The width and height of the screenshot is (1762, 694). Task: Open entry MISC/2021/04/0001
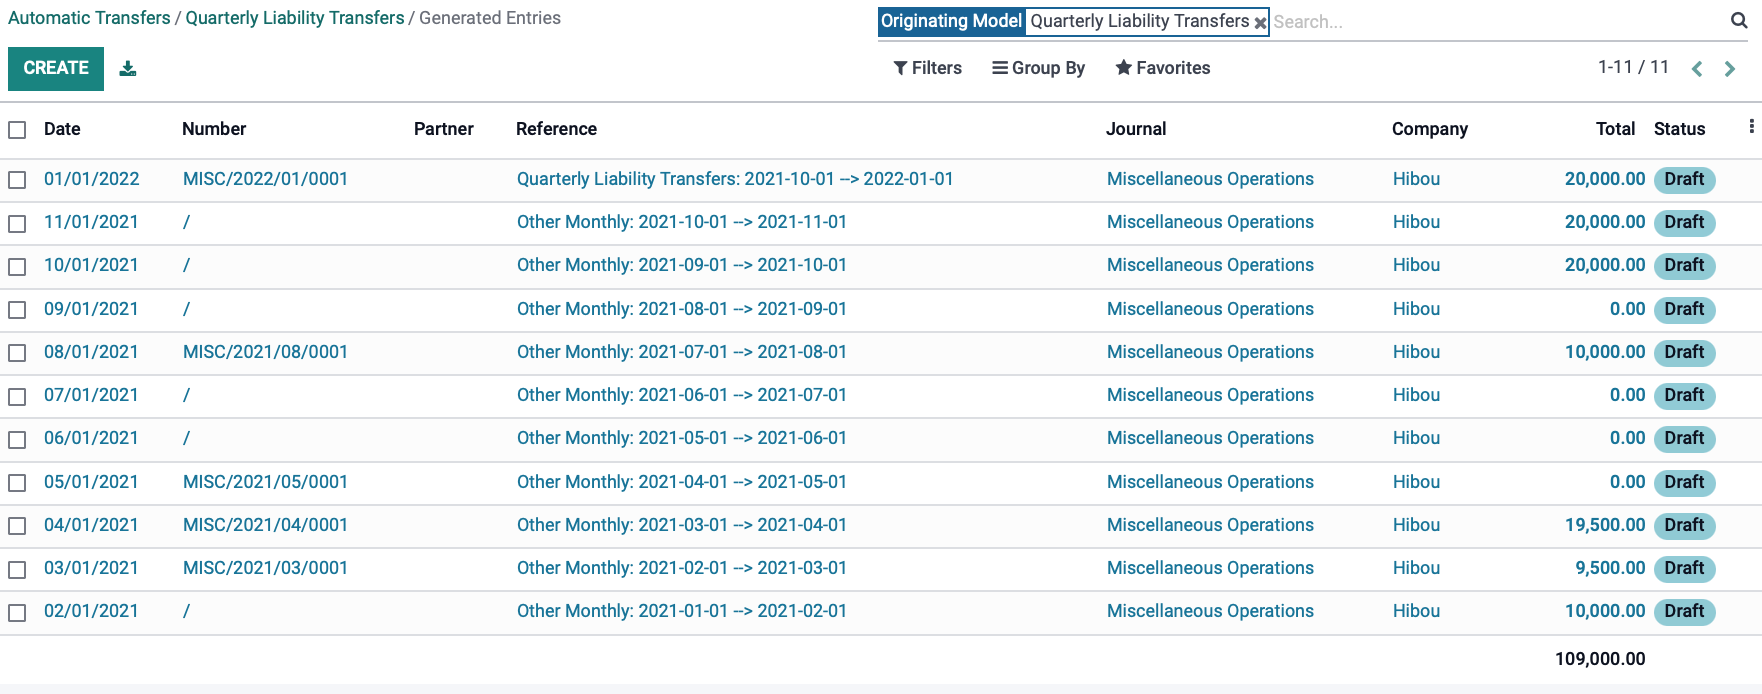pyautogui.click(x=265, y=525)
